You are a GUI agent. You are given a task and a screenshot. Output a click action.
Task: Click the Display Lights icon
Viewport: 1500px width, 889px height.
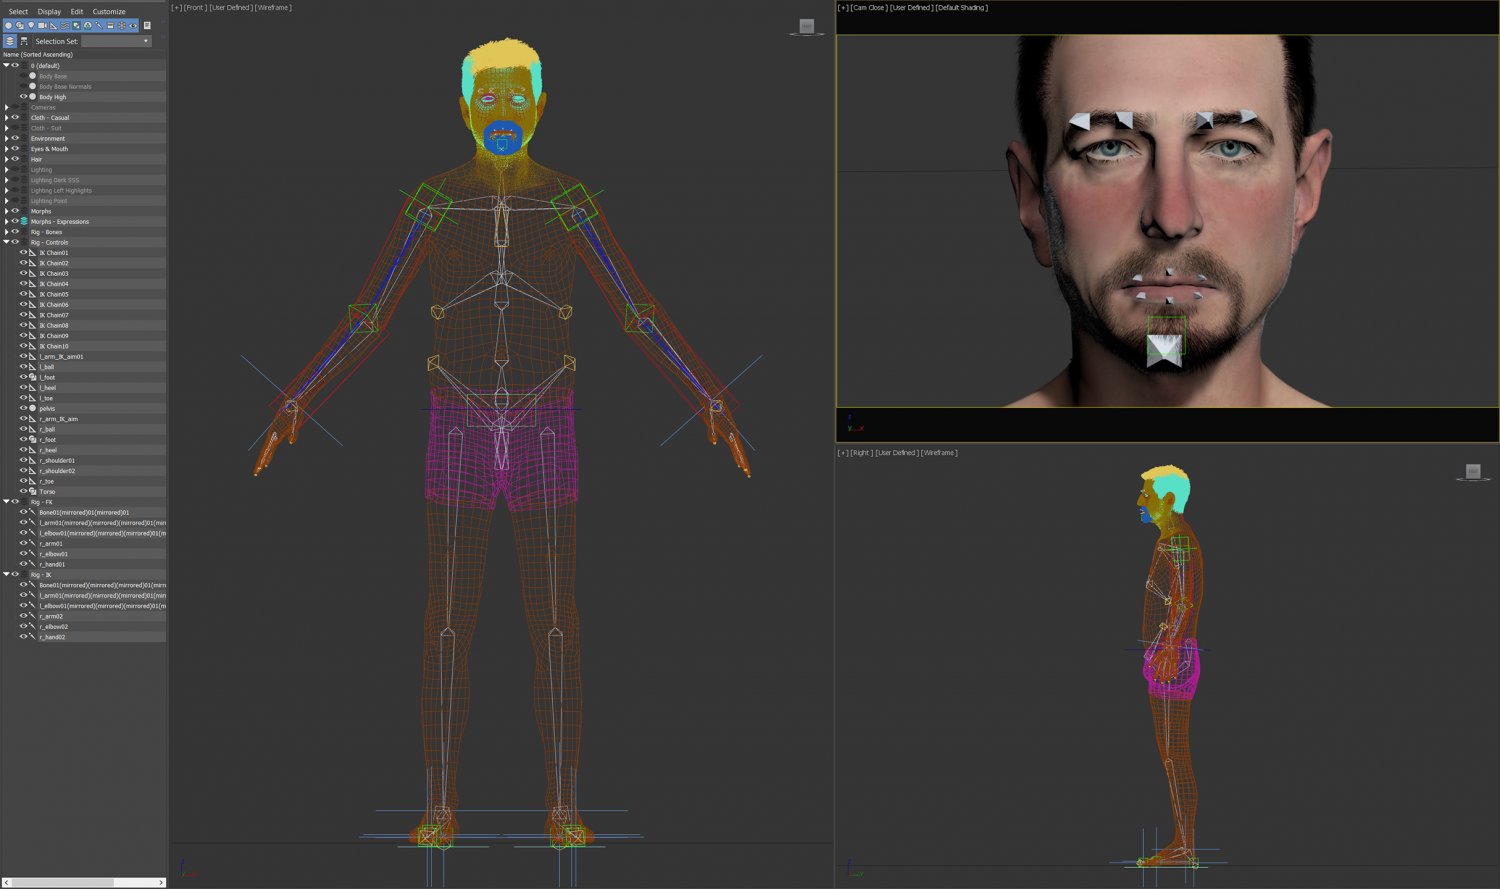(x=31, y=25)
